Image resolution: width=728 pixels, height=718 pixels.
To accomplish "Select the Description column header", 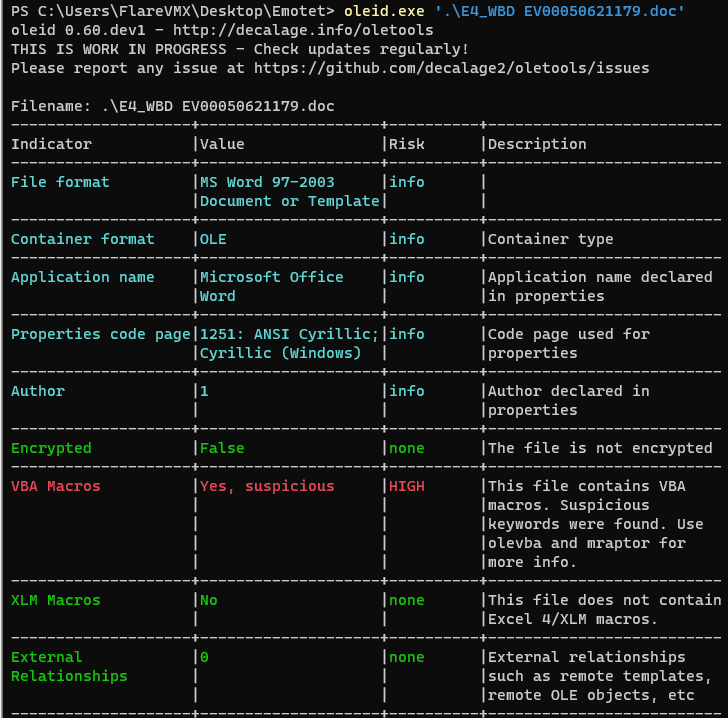I will (537, 144).
